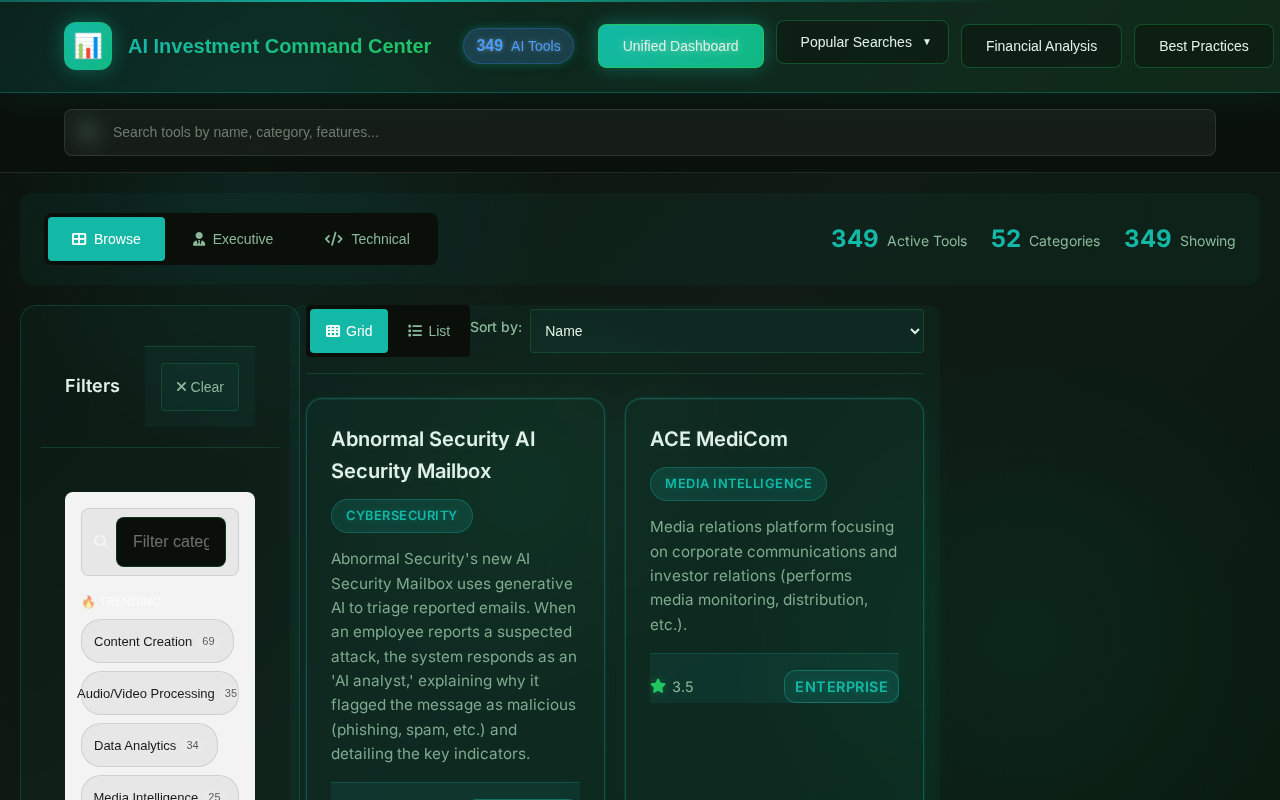This screenshot has width=1280, height=800.
Task: Open the Unified Dashboard
Action: (680, 46)
